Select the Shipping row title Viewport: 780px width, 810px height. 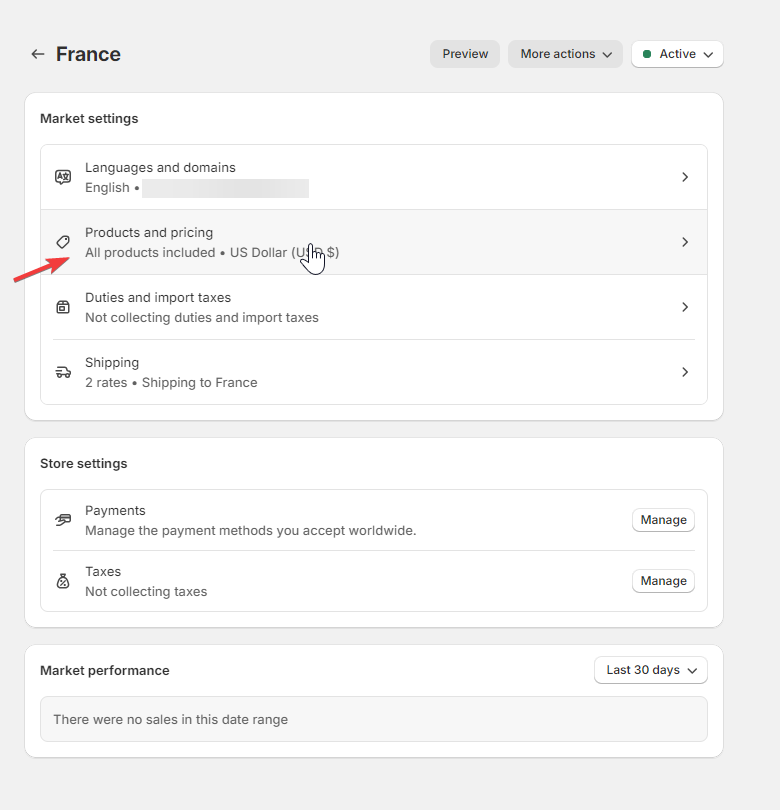tap(112, 363)
